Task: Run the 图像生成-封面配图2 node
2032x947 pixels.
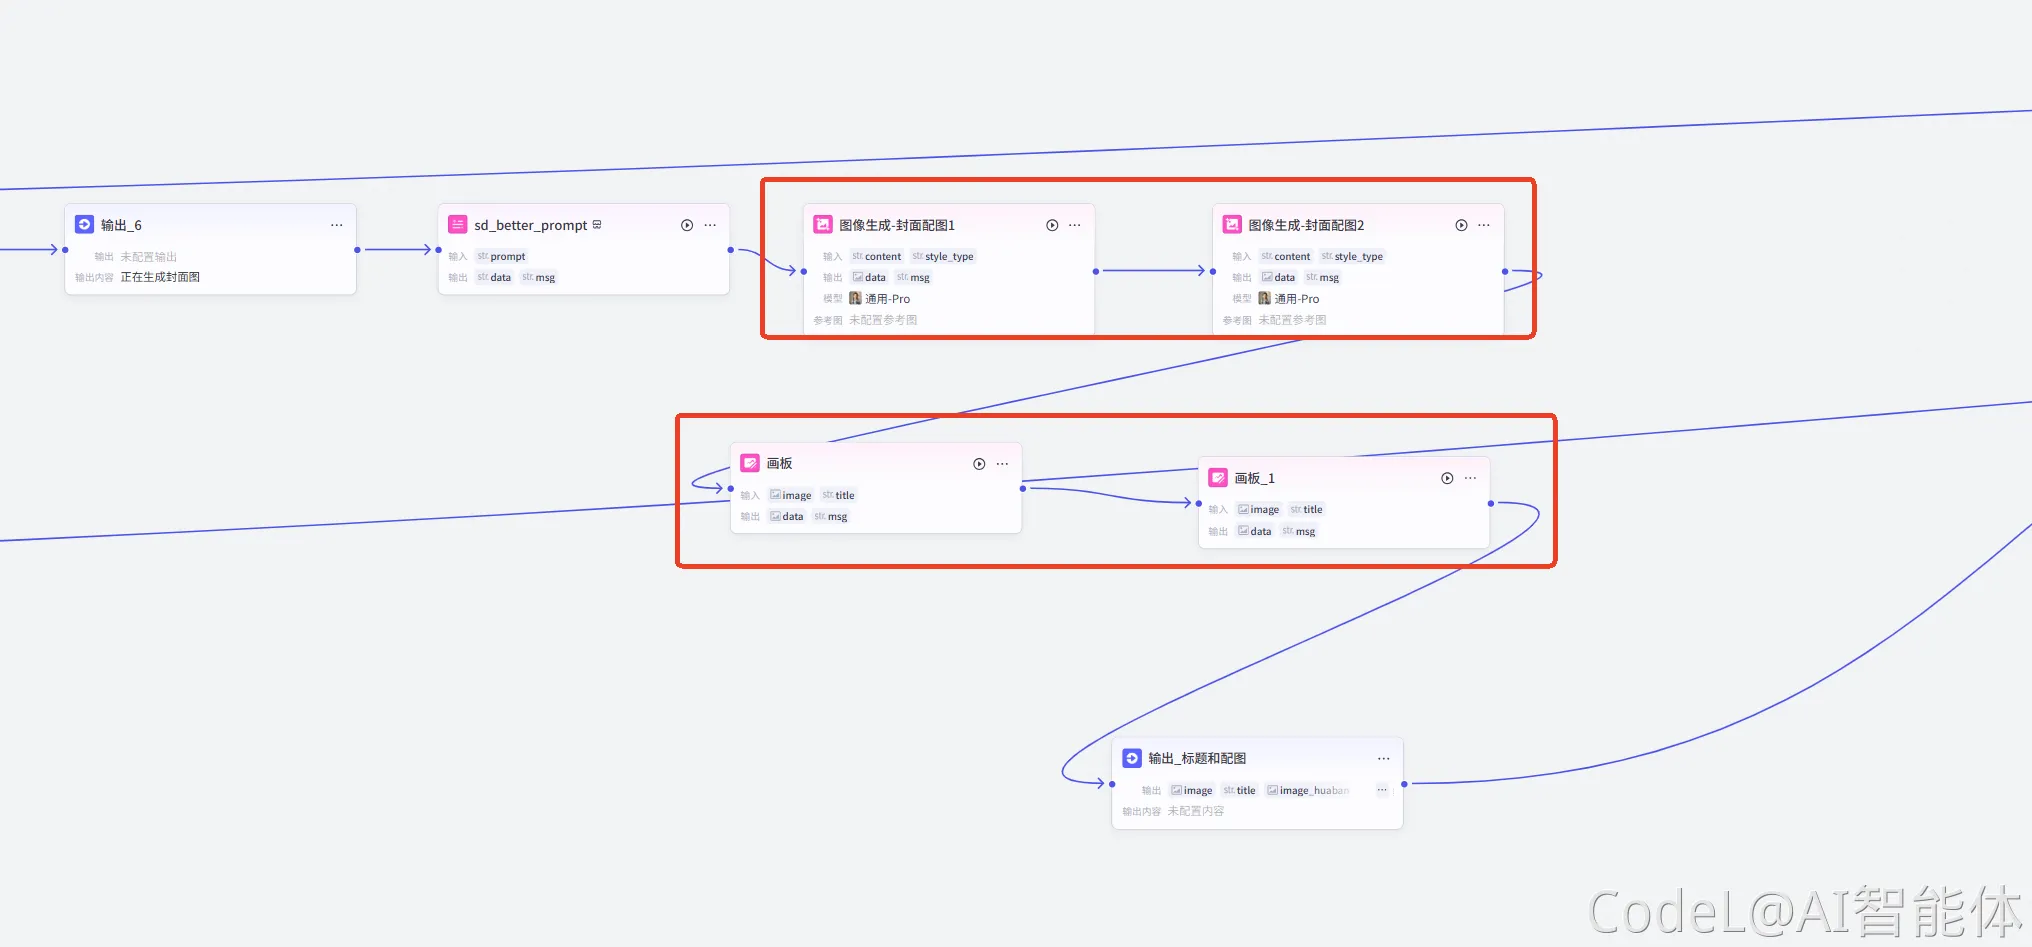Action: (1461, 225)
